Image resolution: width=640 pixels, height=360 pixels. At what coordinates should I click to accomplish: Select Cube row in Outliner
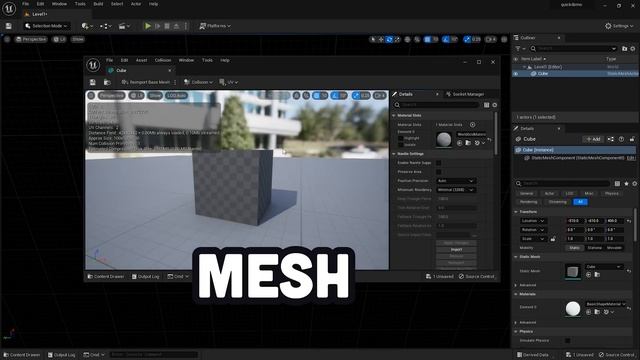(576, 74)
